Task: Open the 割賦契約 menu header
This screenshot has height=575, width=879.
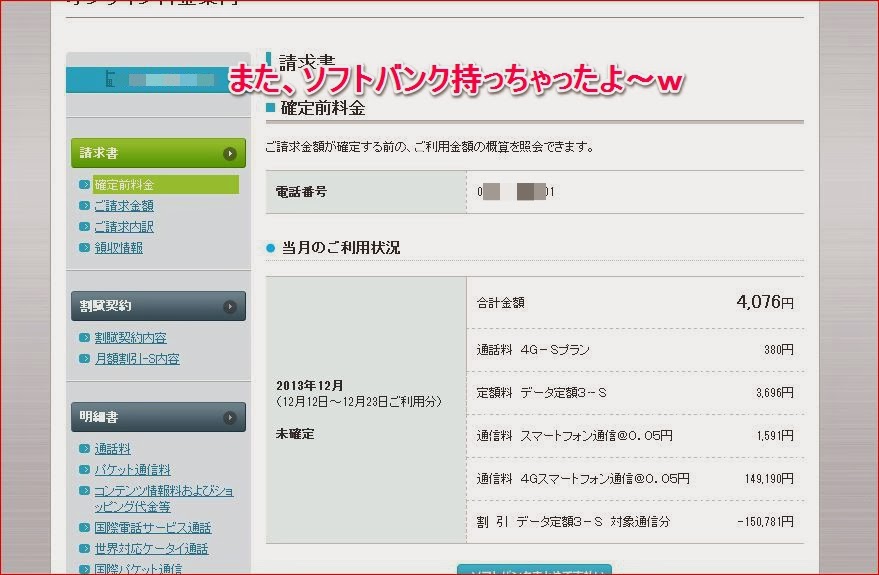Action: pyautogui.click(x=158, y=306)
